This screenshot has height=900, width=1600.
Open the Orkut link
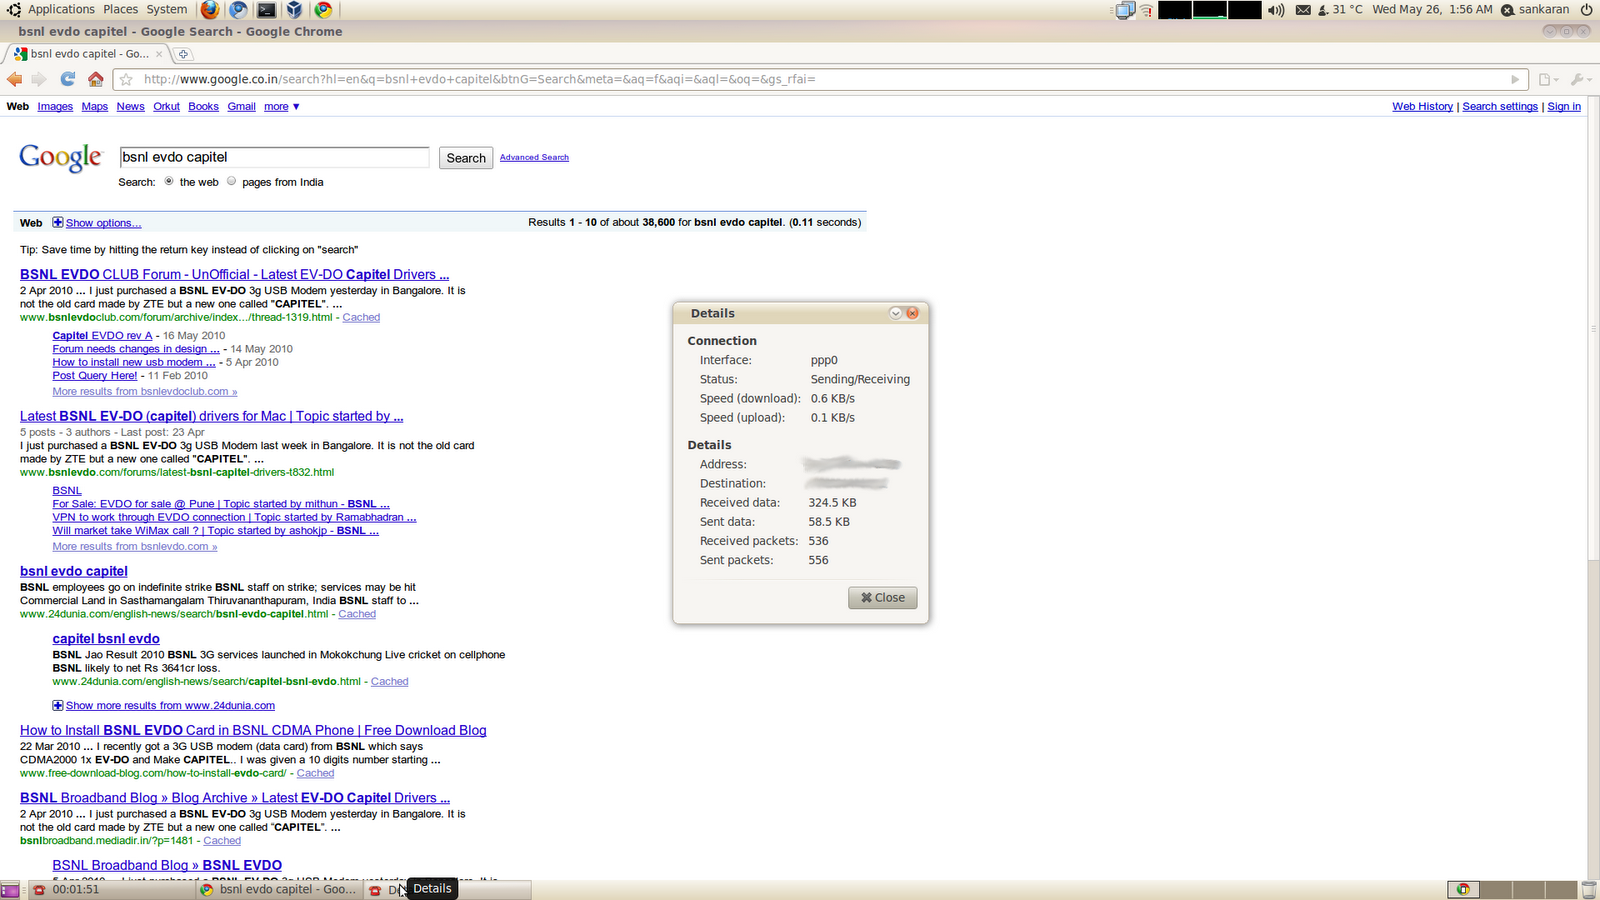166,107
